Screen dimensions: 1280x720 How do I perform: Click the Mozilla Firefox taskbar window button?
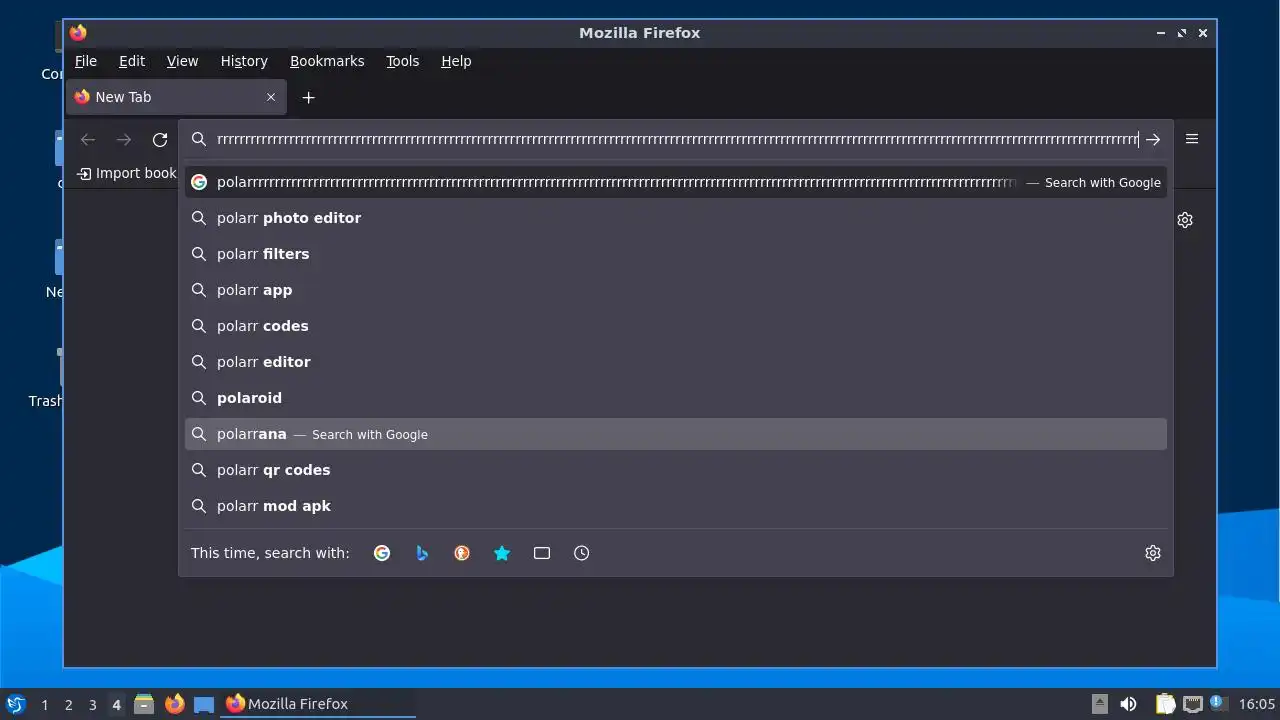(318, 704)
